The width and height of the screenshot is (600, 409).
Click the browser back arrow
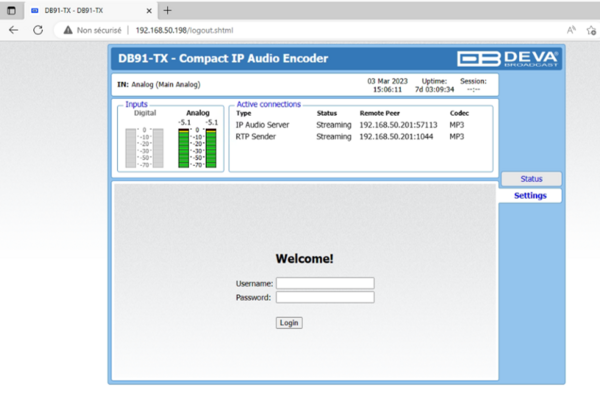point(13,30)
